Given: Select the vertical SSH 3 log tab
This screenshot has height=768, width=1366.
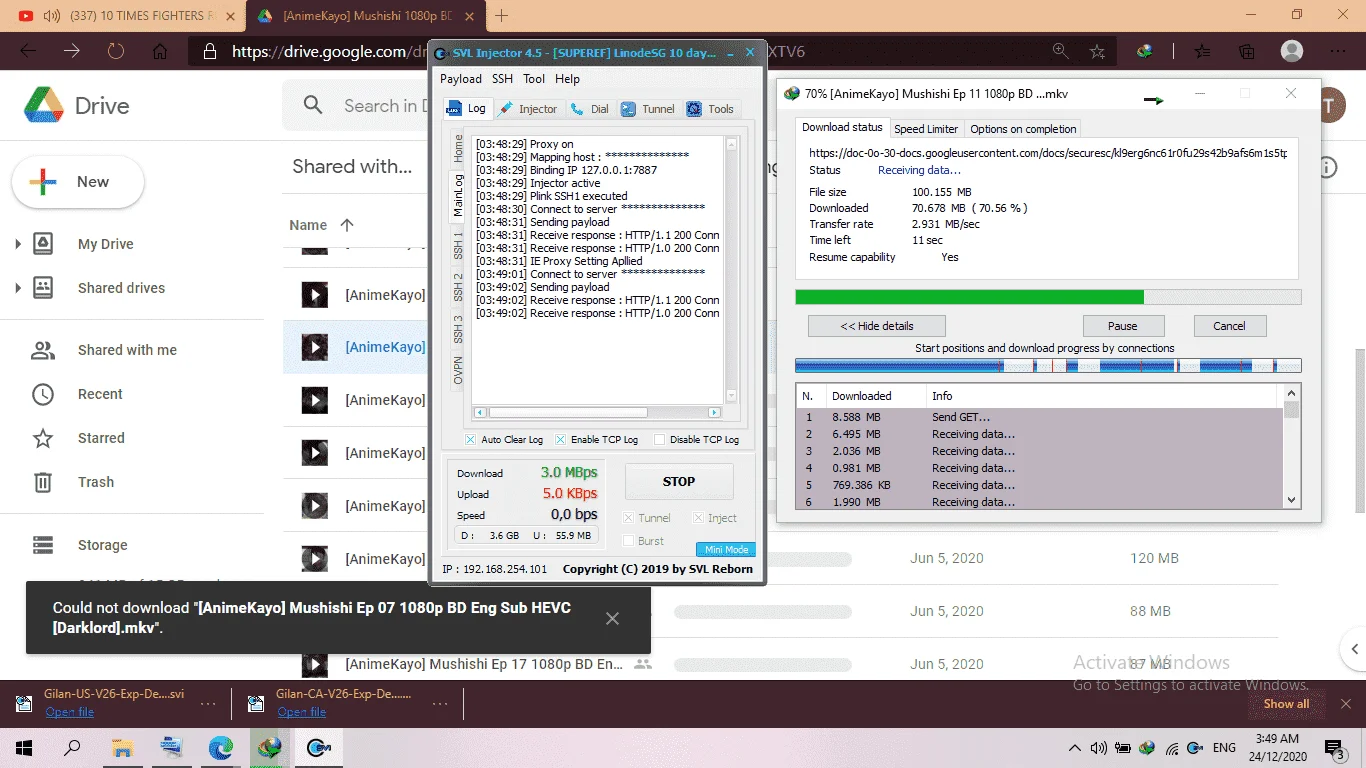Looking at the screenshot, I should coord(458,330).
